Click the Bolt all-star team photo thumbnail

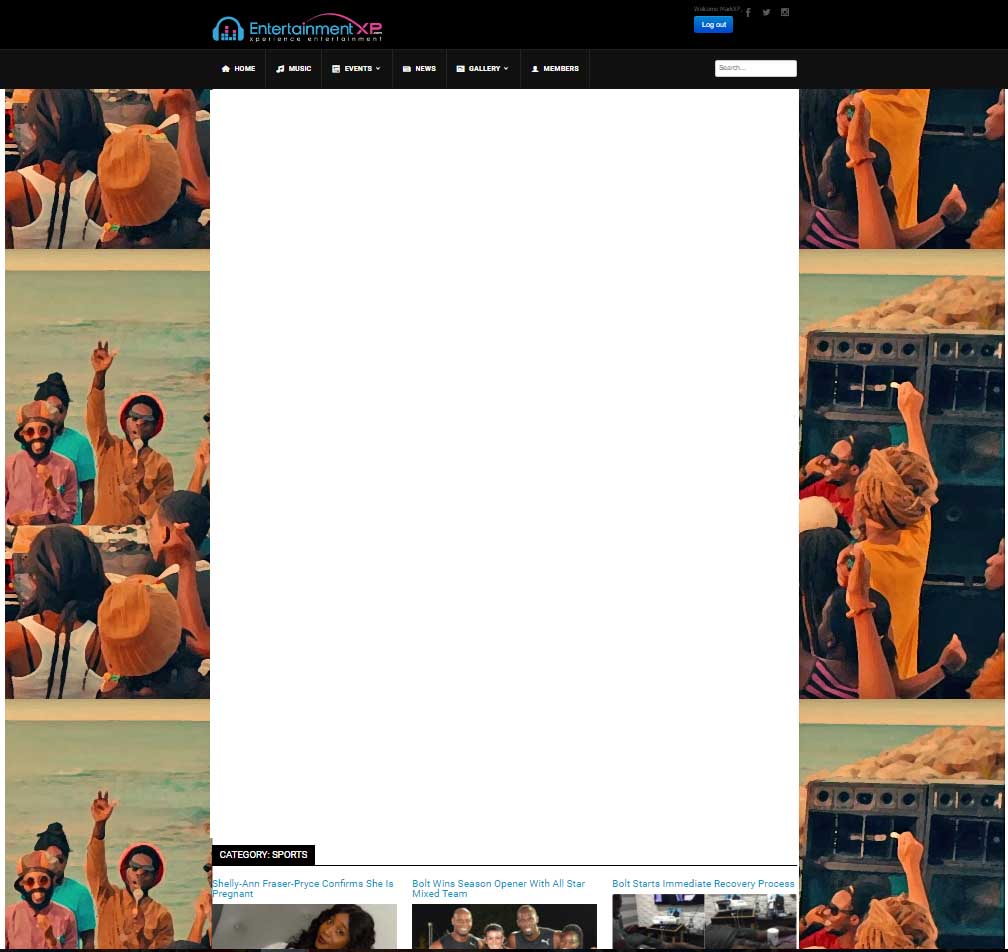coord(504,927)
